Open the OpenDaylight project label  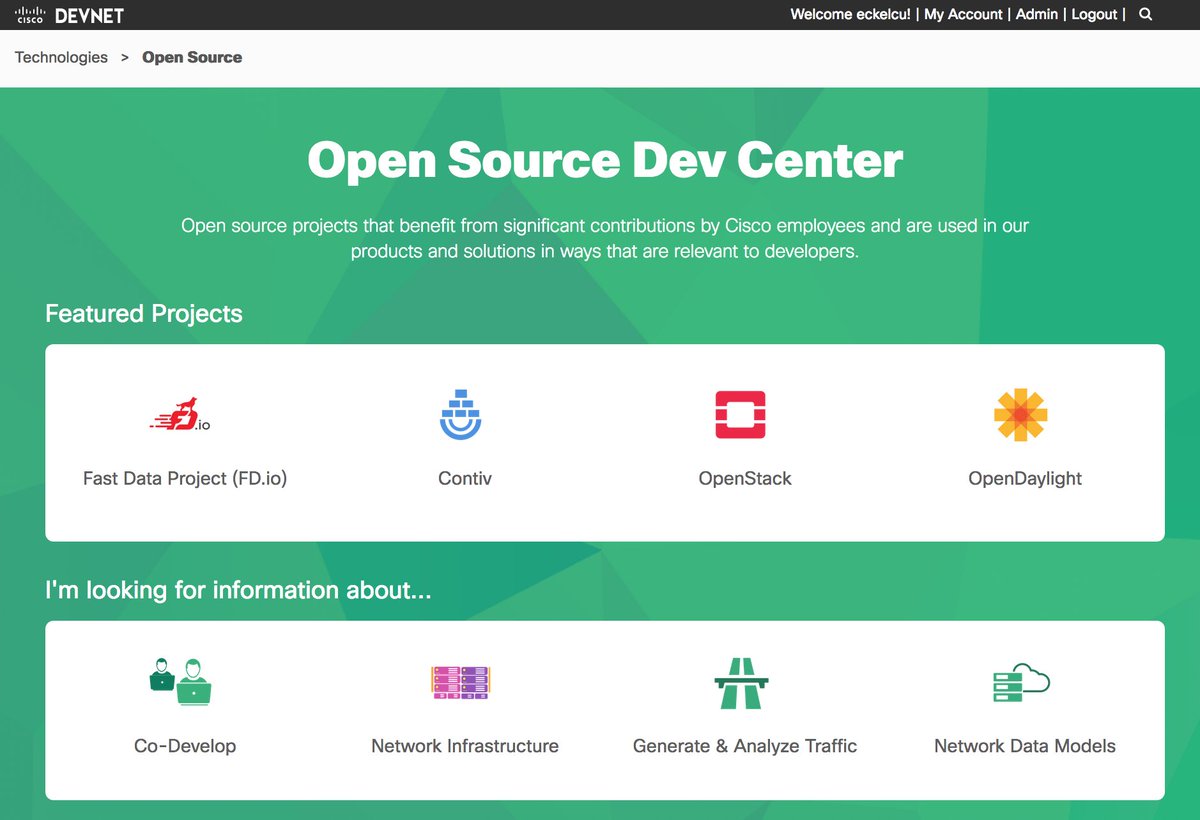click(x=1025, y=478)
